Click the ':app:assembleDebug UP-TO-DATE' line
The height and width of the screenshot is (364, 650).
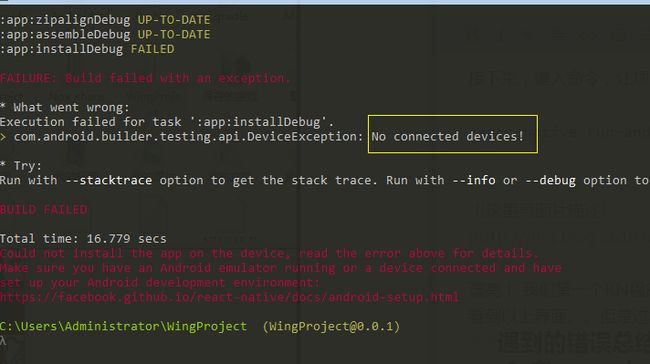point(105,34)
